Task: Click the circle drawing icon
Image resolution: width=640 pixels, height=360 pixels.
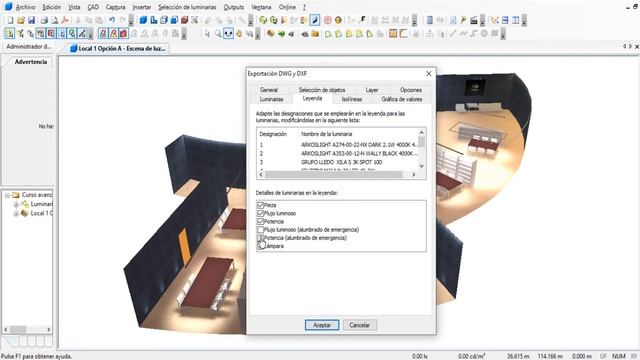Action: point(484,33)
